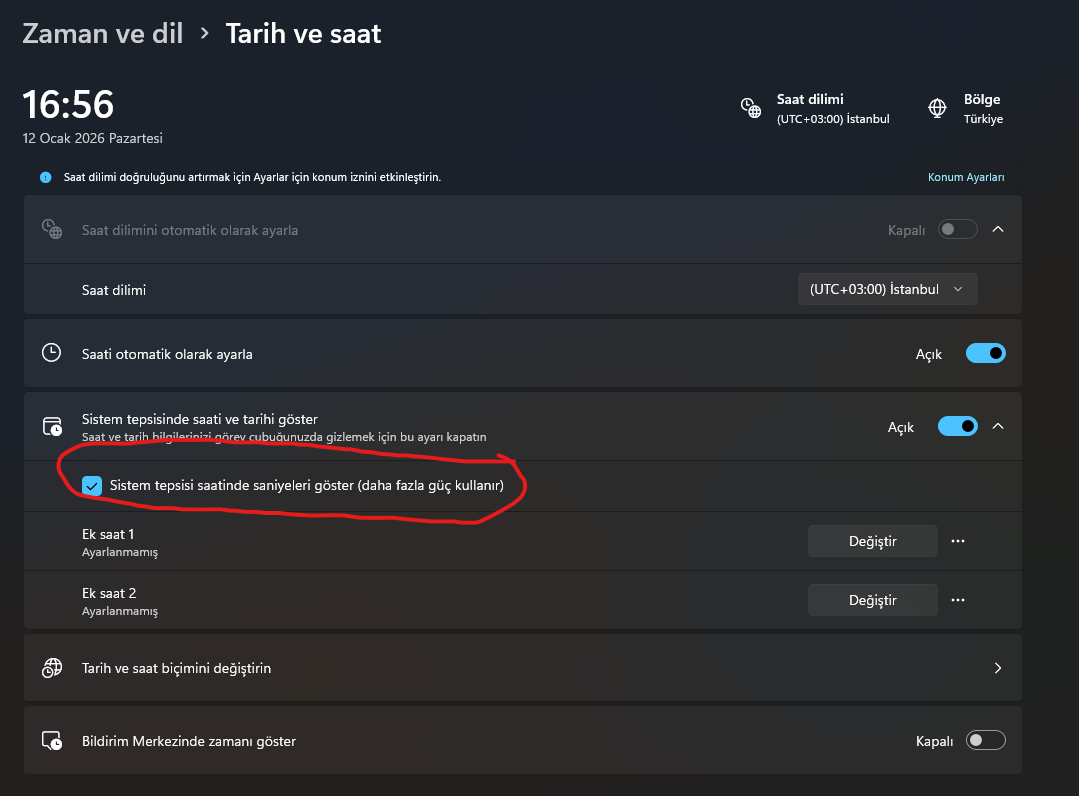Image resolution: width=1079 pixels, height=796 pixels.
Task: Click the Bildirim Merkezinde zamanı göster icon
Action: [51, 741]
